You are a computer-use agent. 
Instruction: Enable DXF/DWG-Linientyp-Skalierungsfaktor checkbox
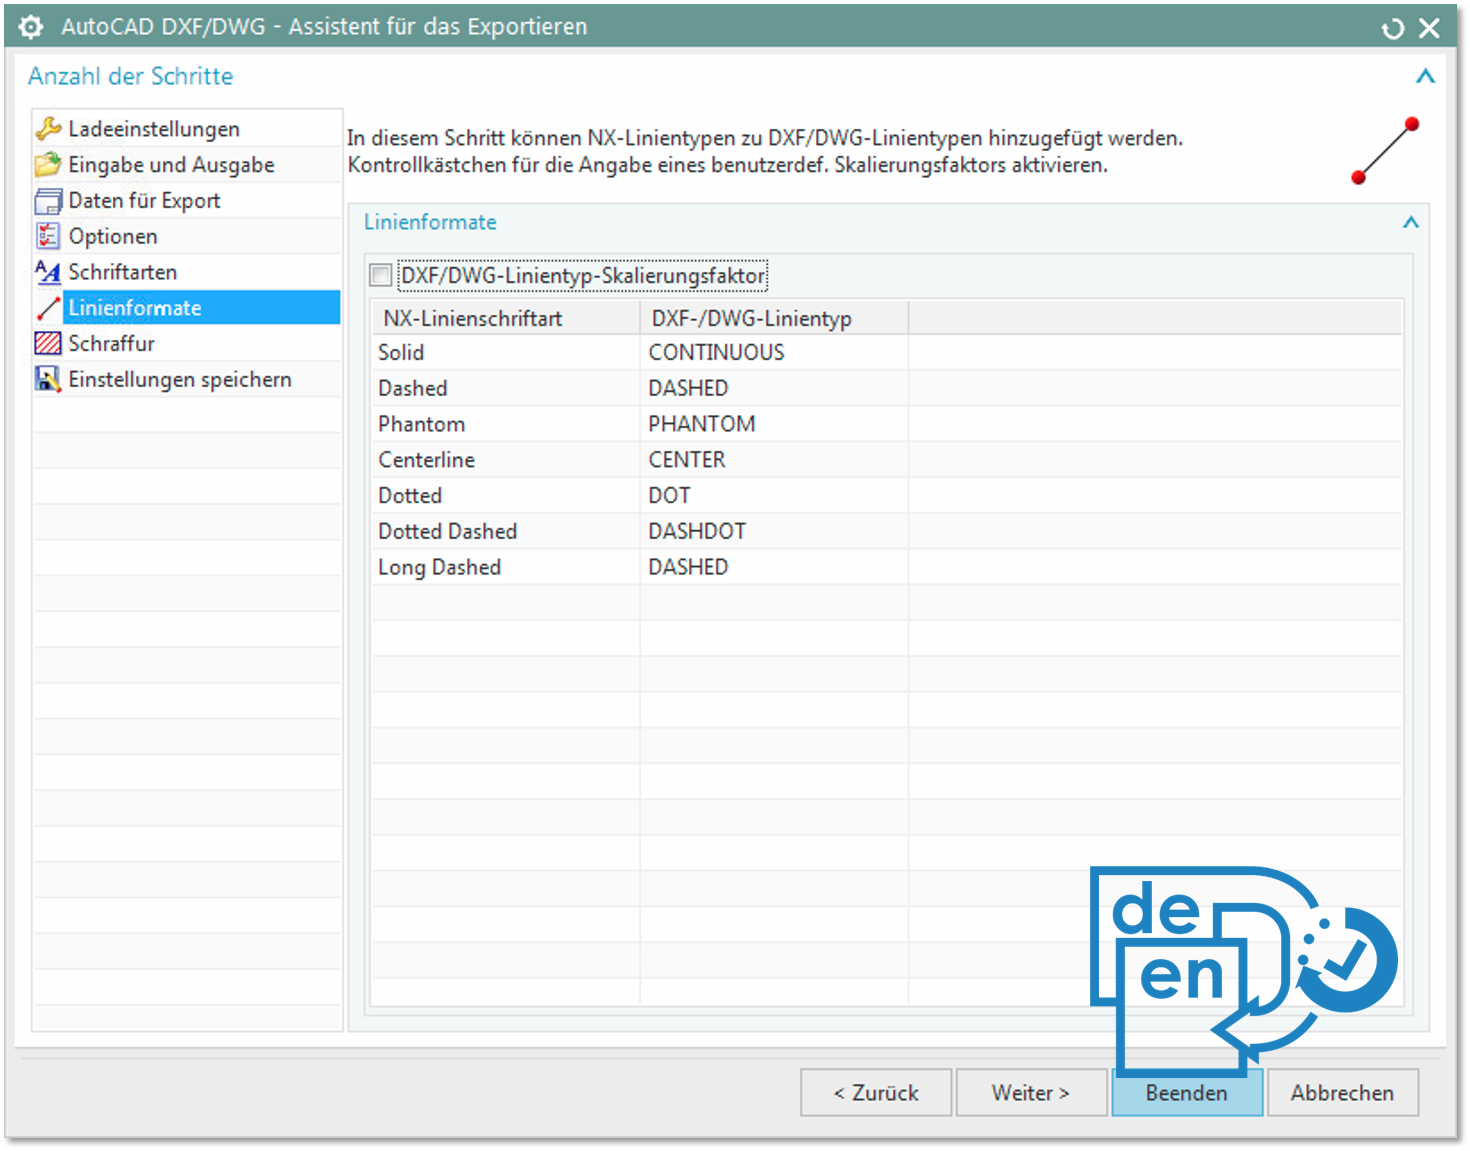381,275
